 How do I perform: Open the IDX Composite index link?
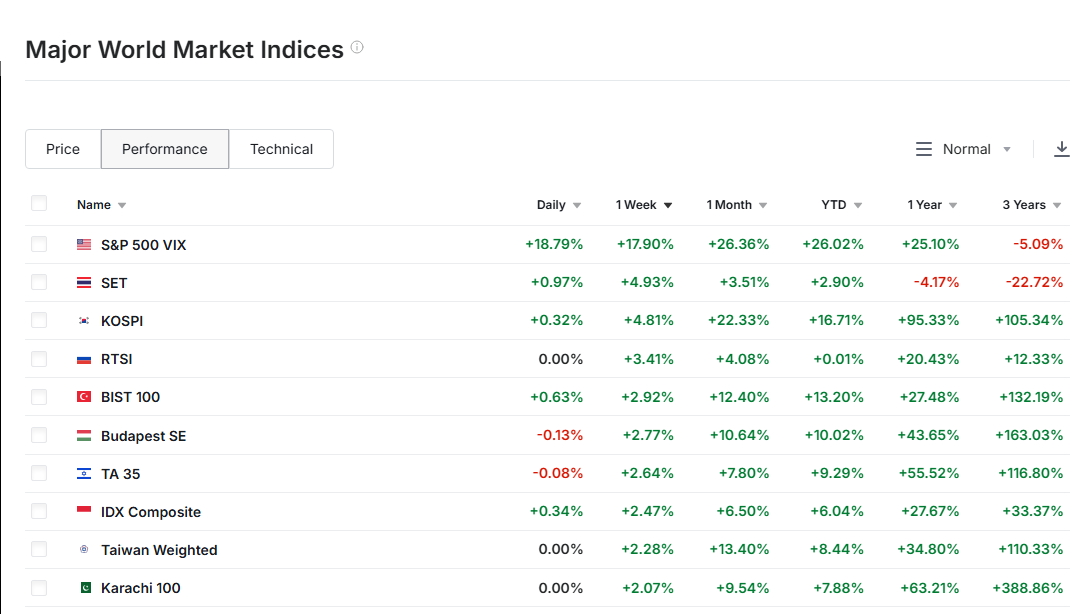coord(151,512)
